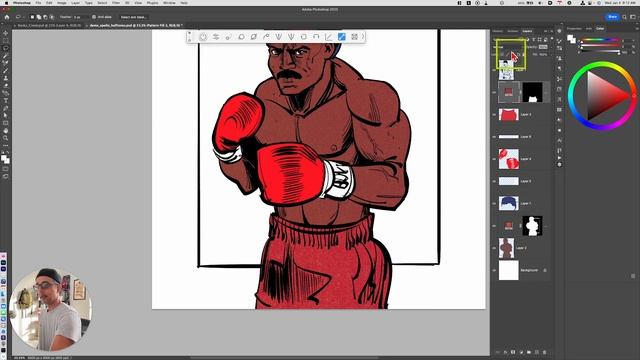The height and width of the screenshot is (360, 640).
Task: Hide the brown body layer
Action: pyautogui.click(x=494, y=248)
